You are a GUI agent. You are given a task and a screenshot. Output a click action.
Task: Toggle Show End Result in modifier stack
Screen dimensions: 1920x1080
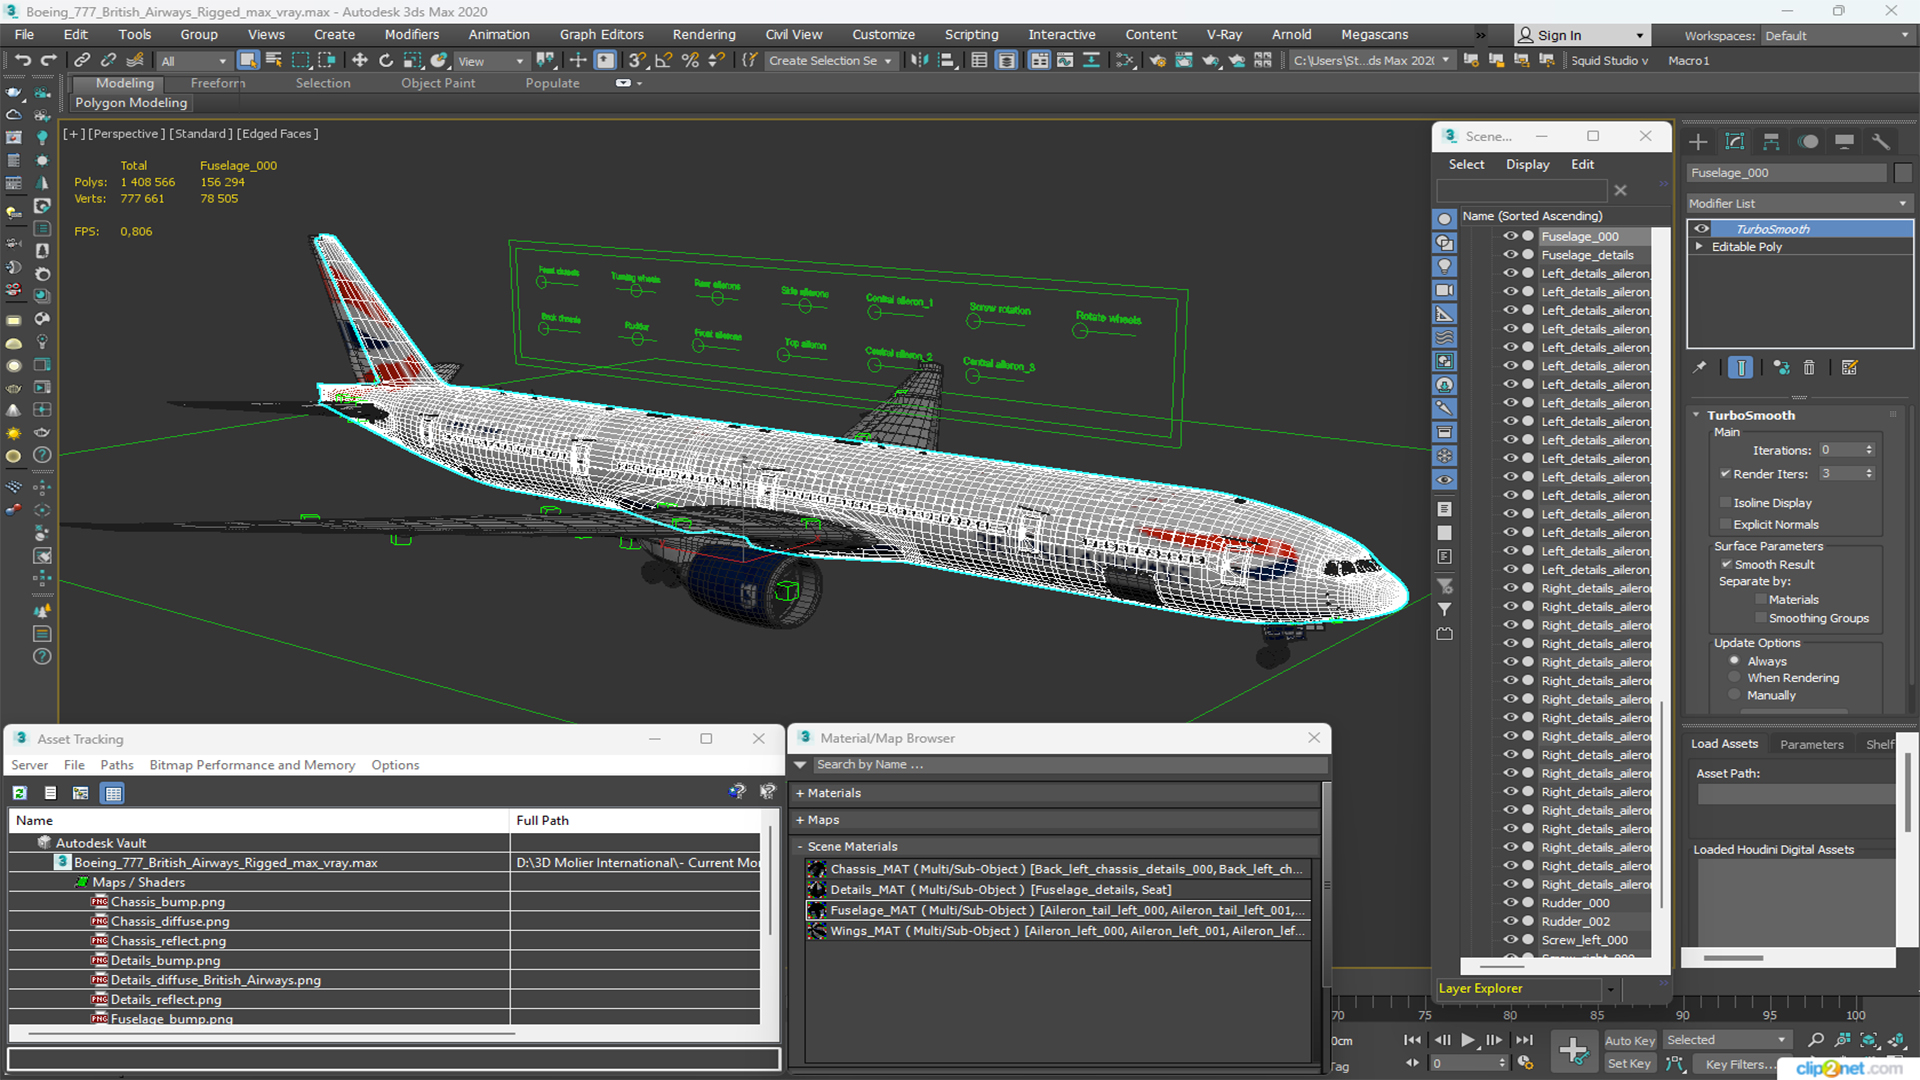click(1741, 368)
